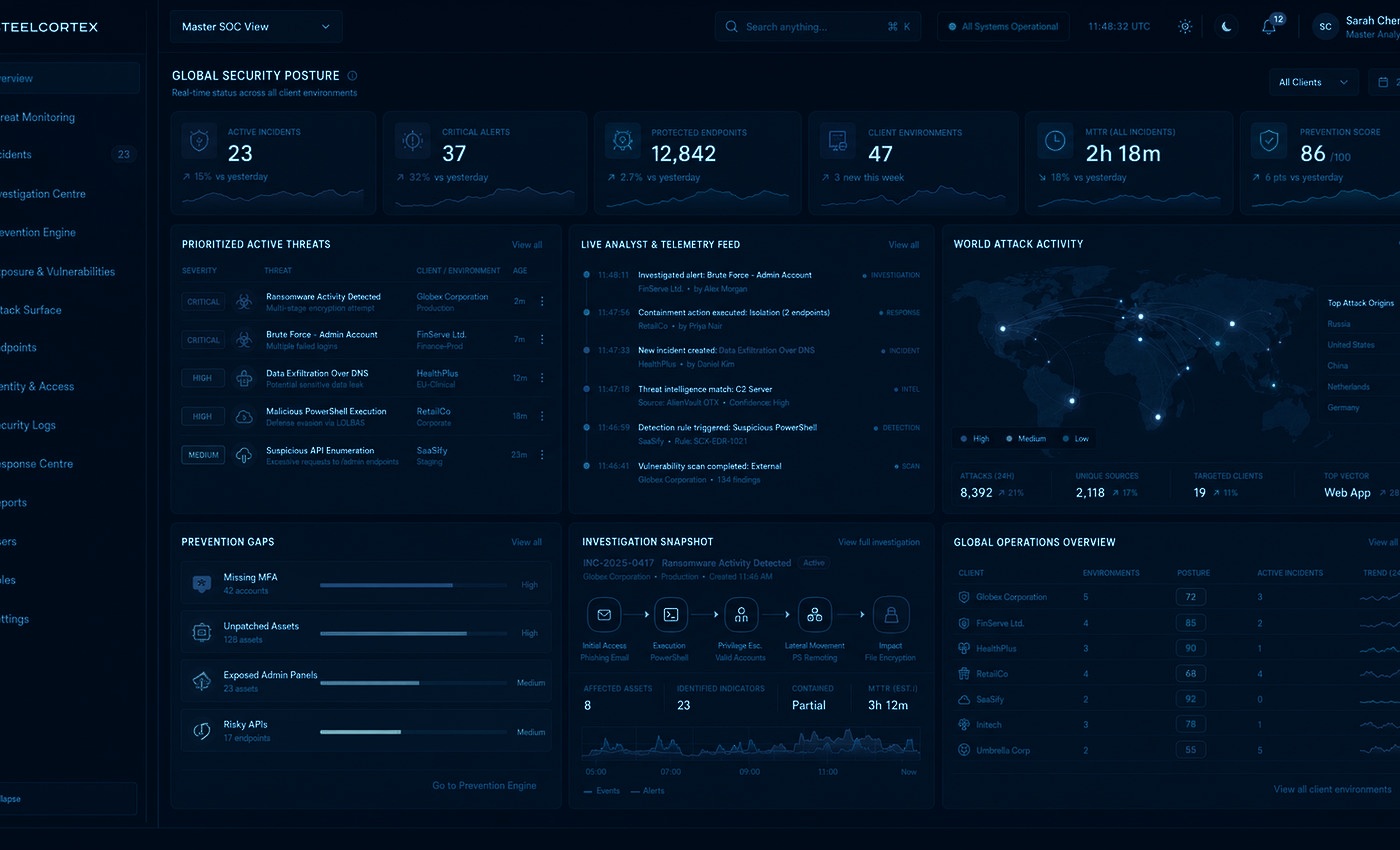Toggle the Alerts series in chart legend

point(648,791)
